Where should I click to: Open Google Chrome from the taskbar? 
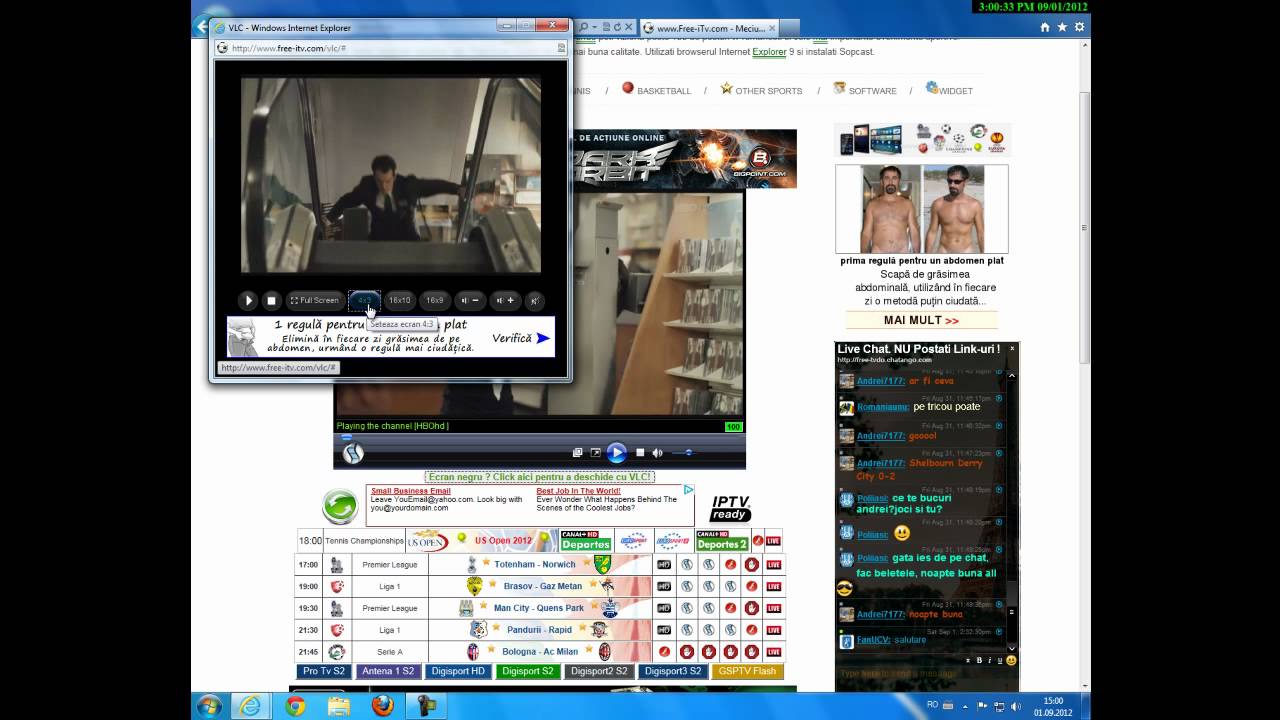click(x=295, y=706)
